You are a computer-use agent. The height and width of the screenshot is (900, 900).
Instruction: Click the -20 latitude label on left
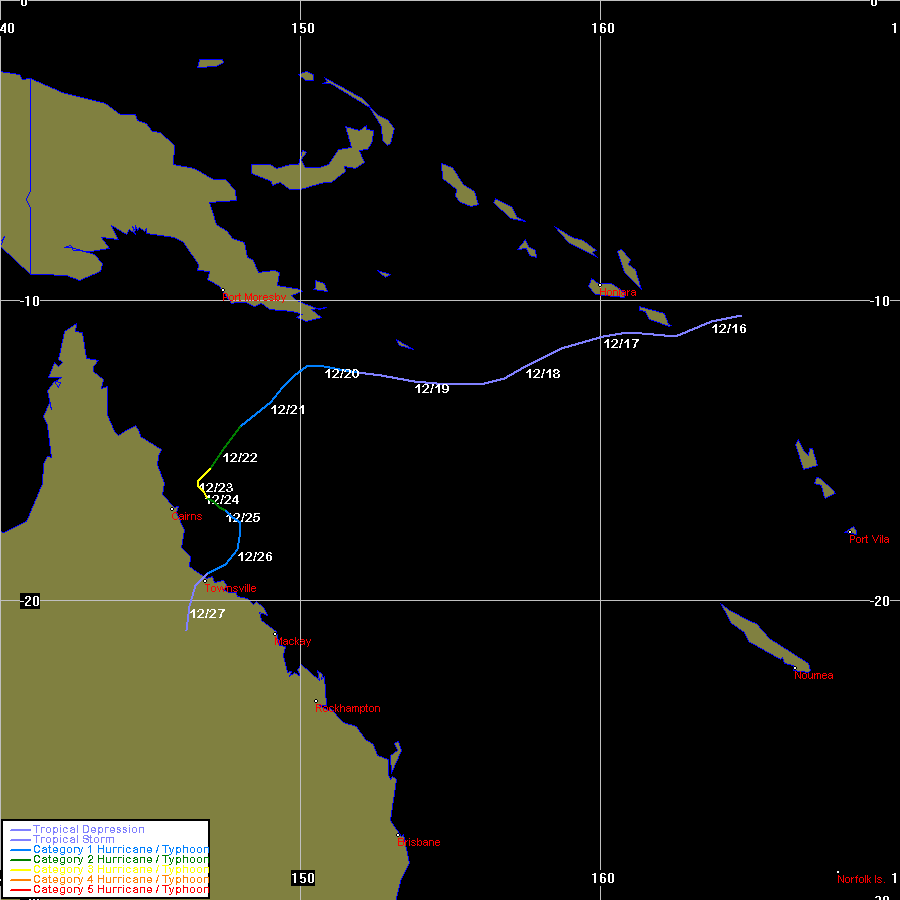28,601
